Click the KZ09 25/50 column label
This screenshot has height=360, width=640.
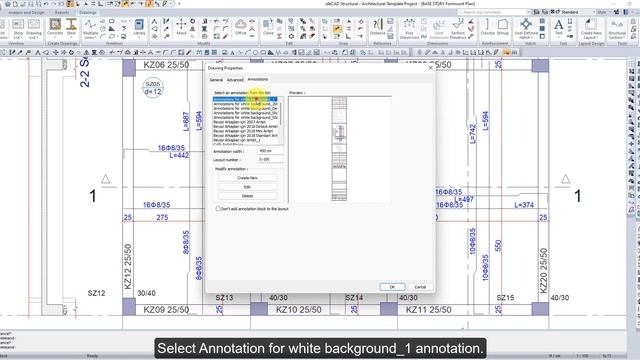click(x=166, y=310)
